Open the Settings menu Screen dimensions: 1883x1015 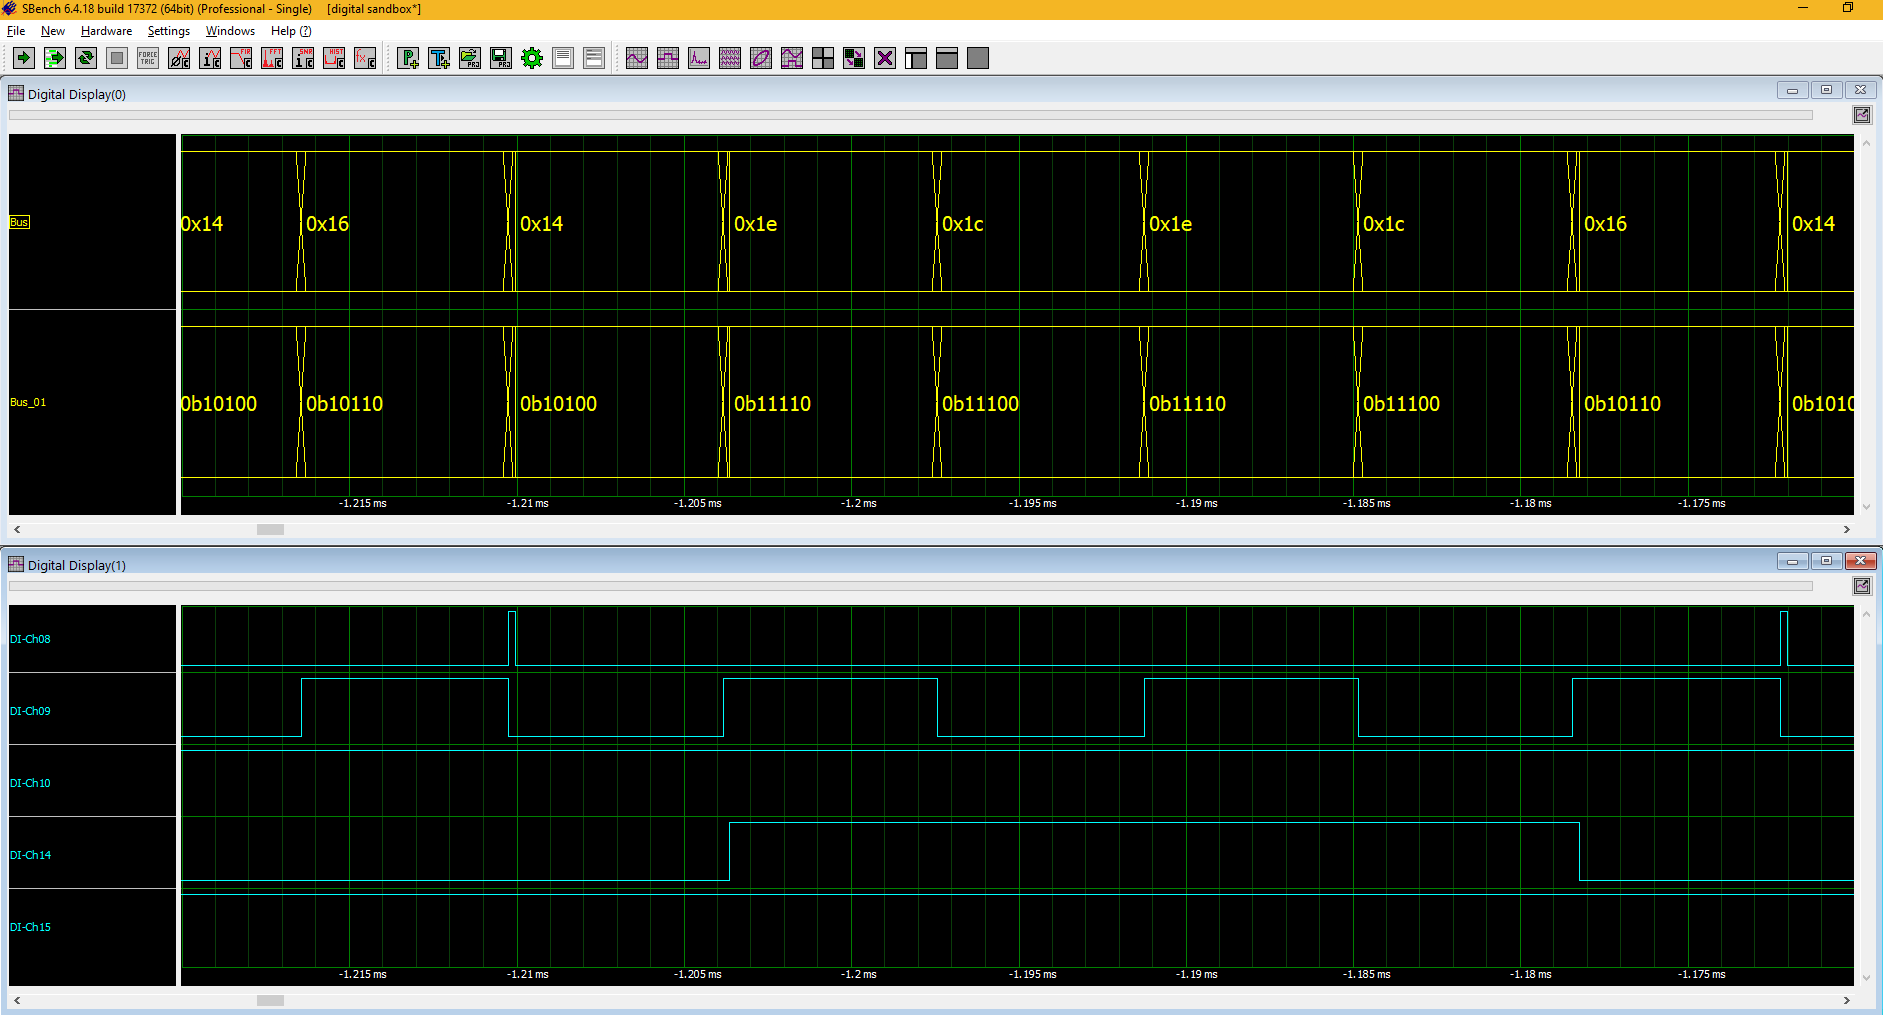click(x=168, y=31)
